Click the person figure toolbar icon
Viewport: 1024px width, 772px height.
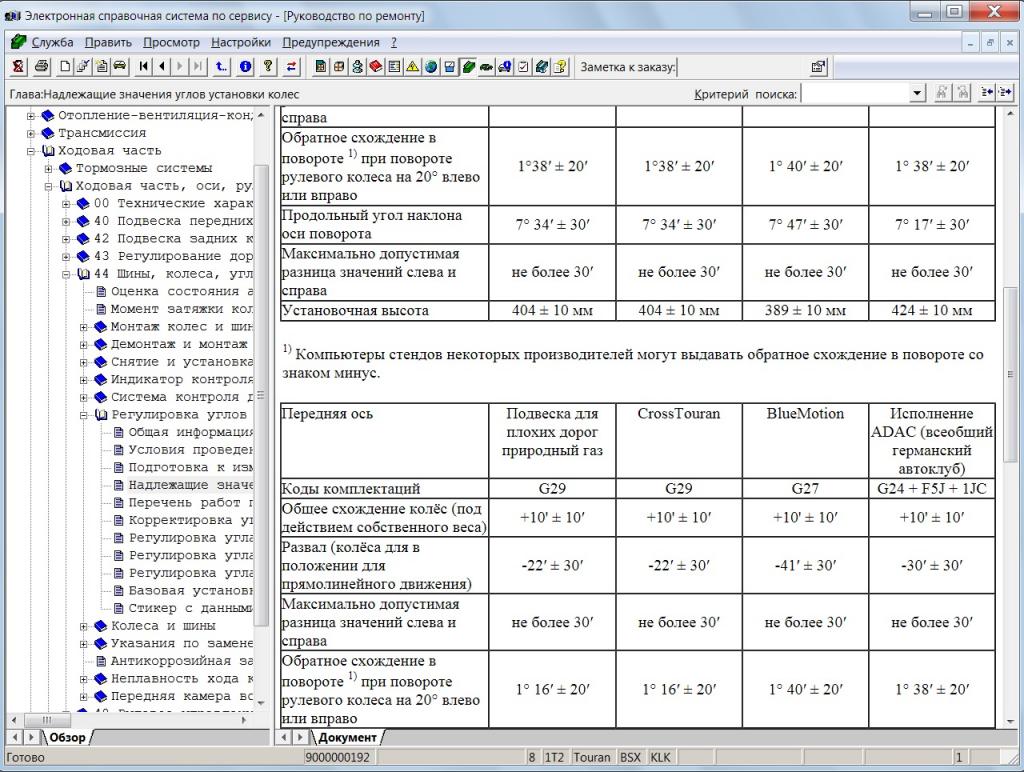click(x=357, y=66)
